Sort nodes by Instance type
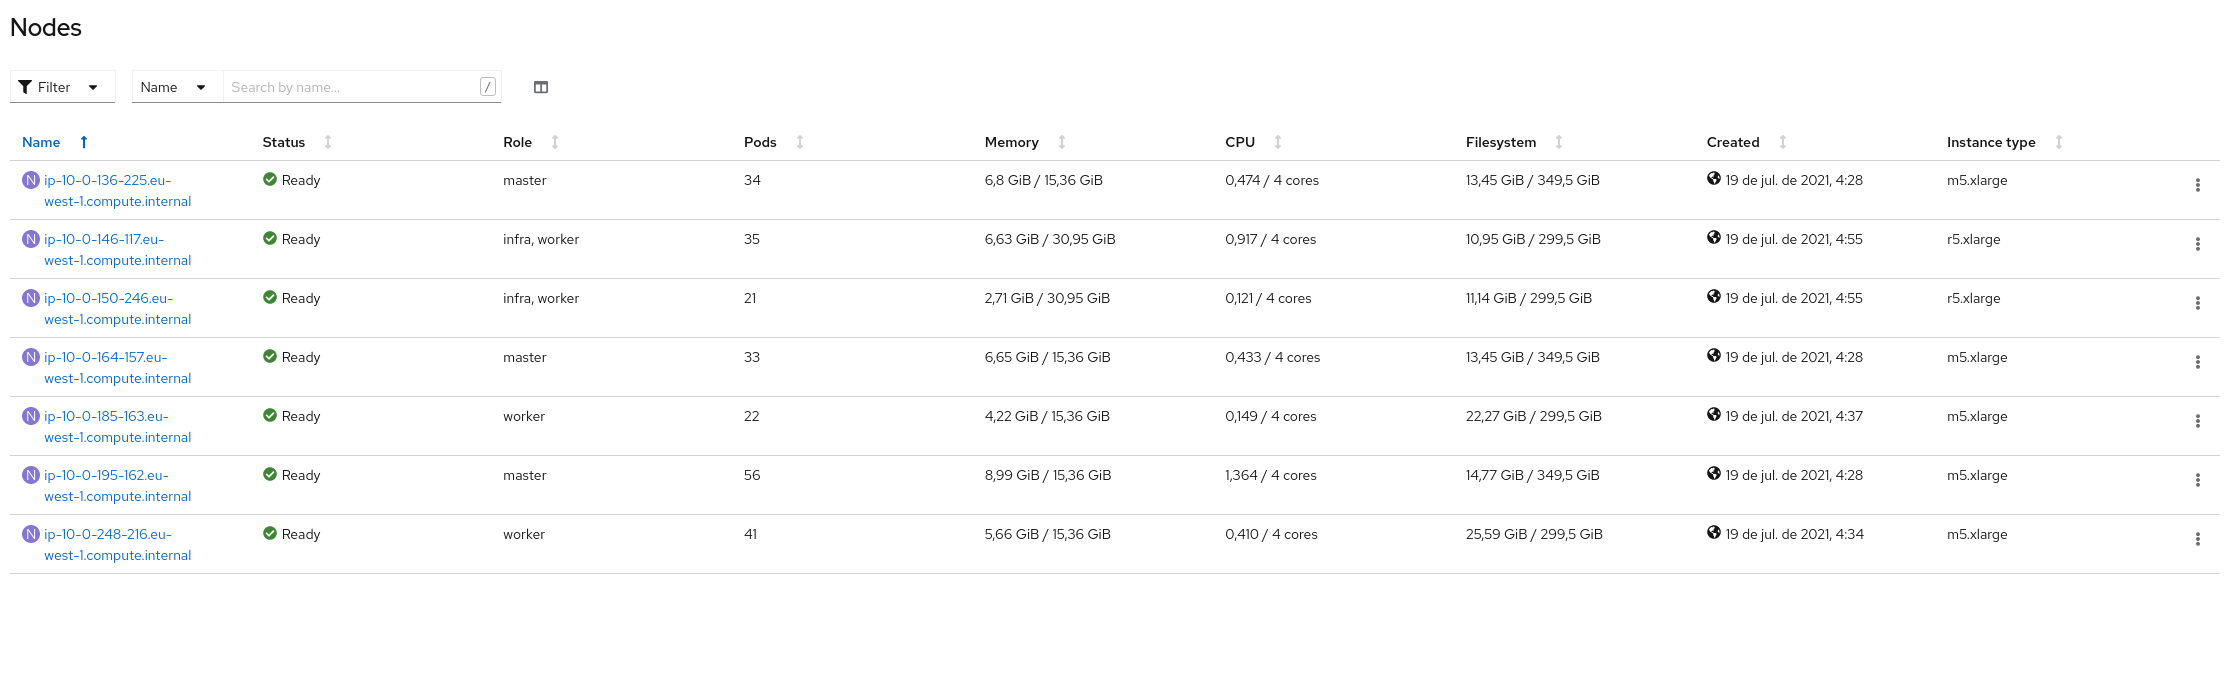2226x696 pixels. (x=1991, y=142)
